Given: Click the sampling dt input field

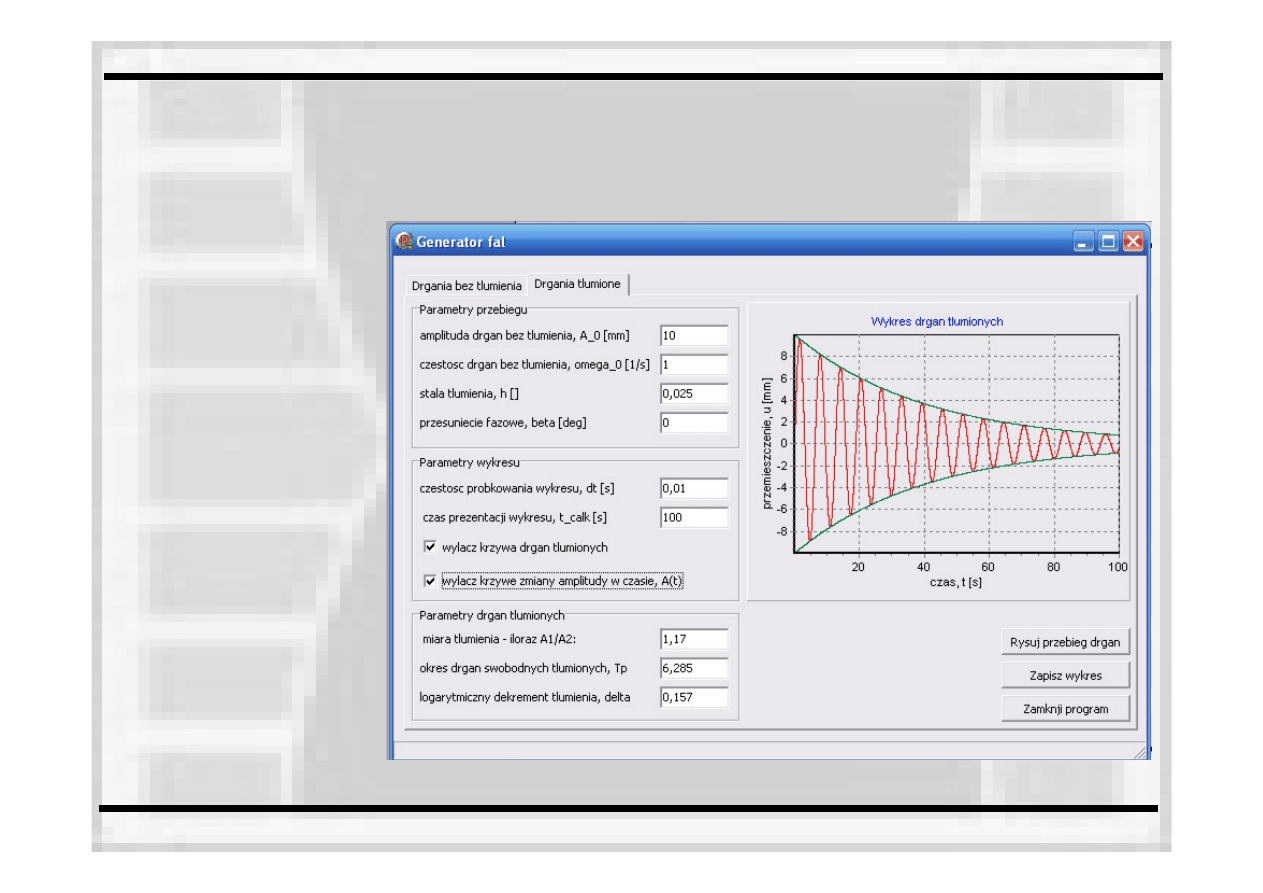Looking at the screenshot, I should tap(694, 489).
